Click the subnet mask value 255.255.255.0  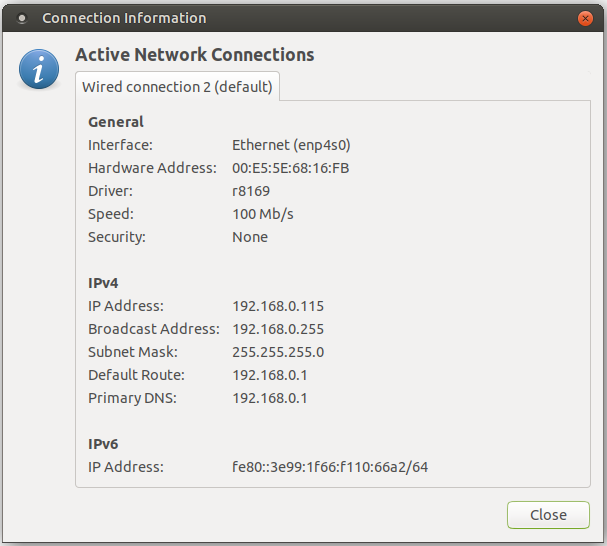click(278, 352)
